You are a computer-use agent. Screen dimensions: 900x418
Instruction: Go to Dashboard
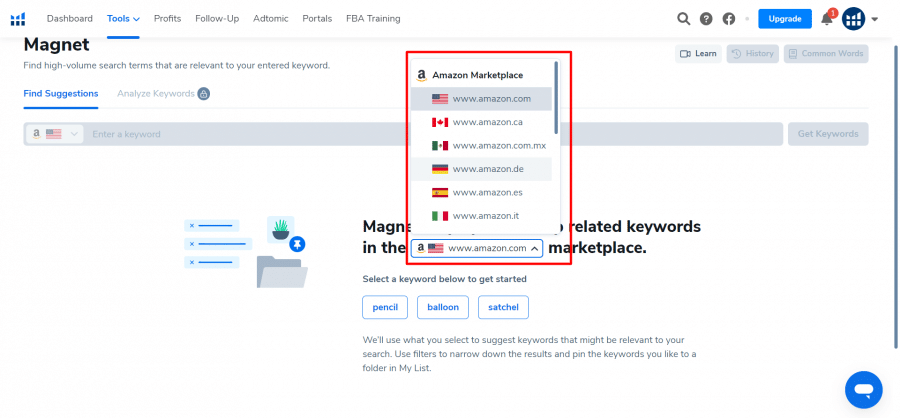[x=69, y=18]
